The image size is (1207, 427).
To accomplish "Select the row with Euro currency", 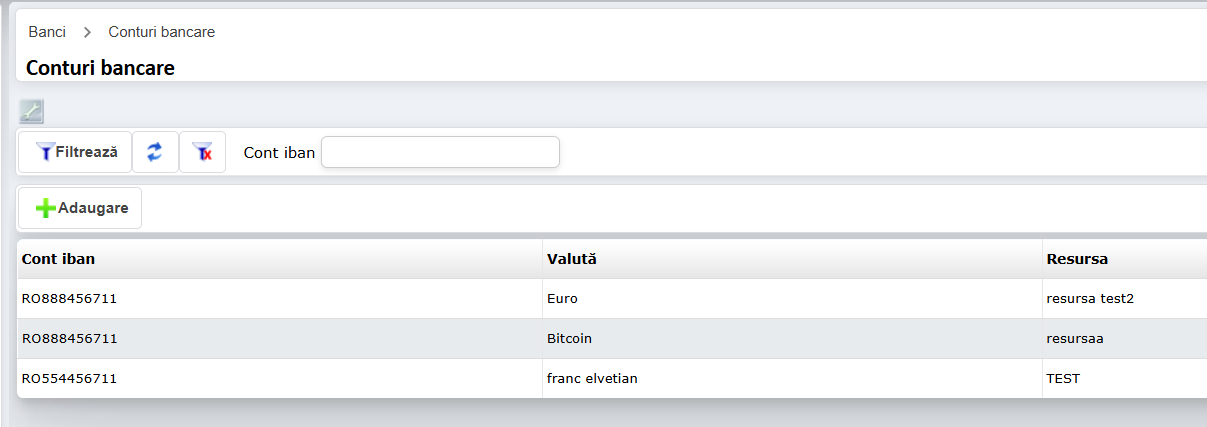I will (562, 298).
